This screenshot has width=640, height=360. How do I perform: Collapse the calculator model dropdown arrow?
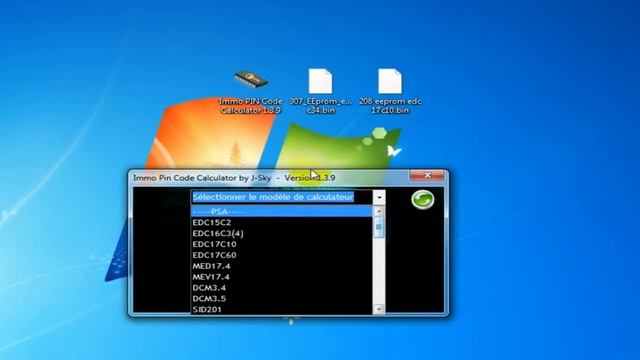(x=379, y=198)
